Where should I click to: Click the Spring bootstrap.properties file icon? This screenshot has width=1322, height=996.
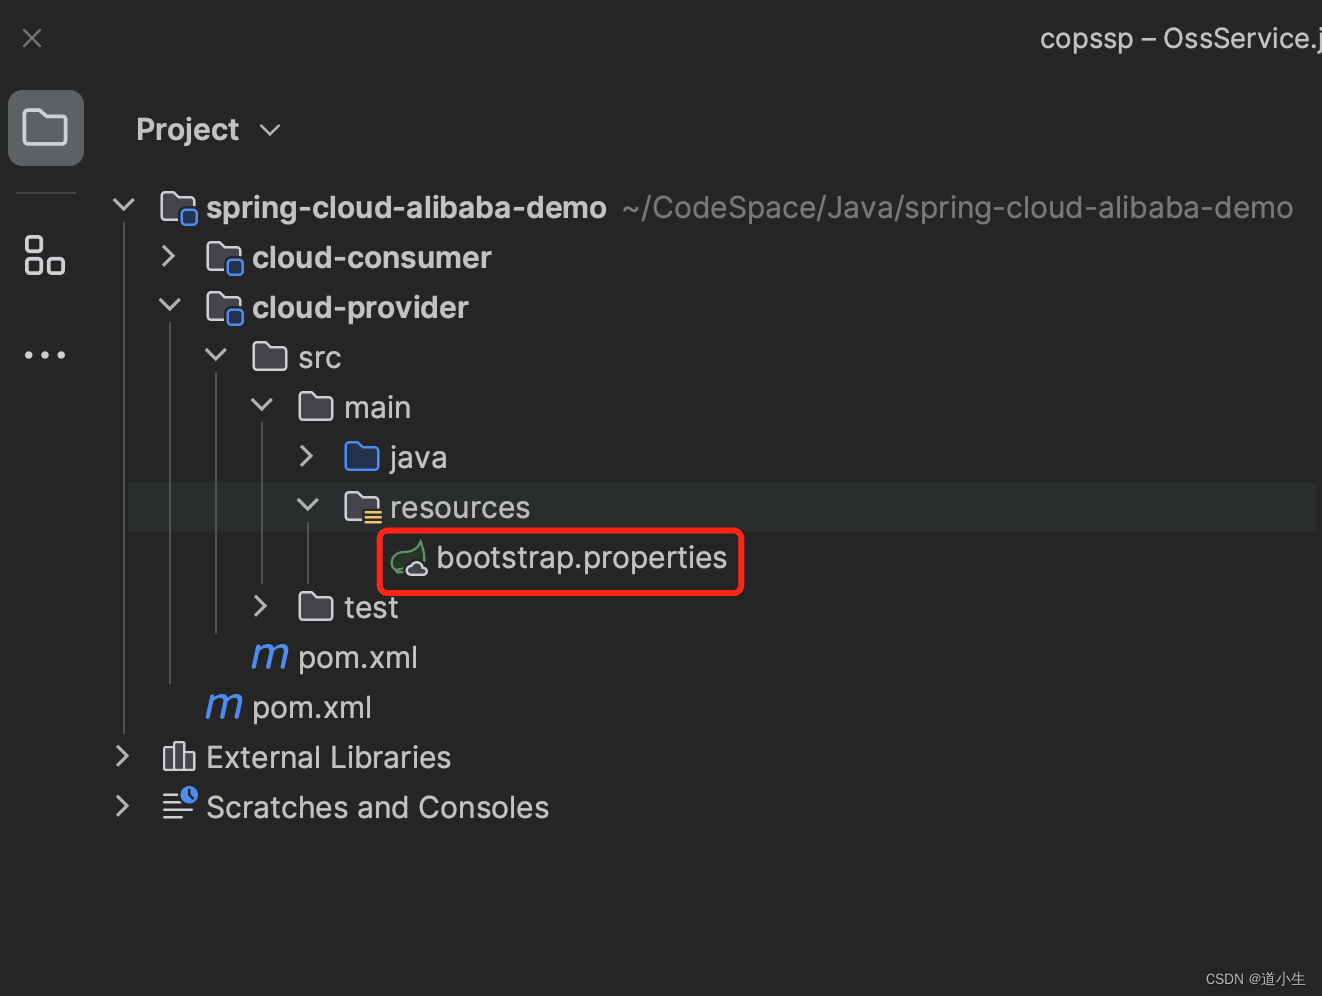(x=409, y=558)
